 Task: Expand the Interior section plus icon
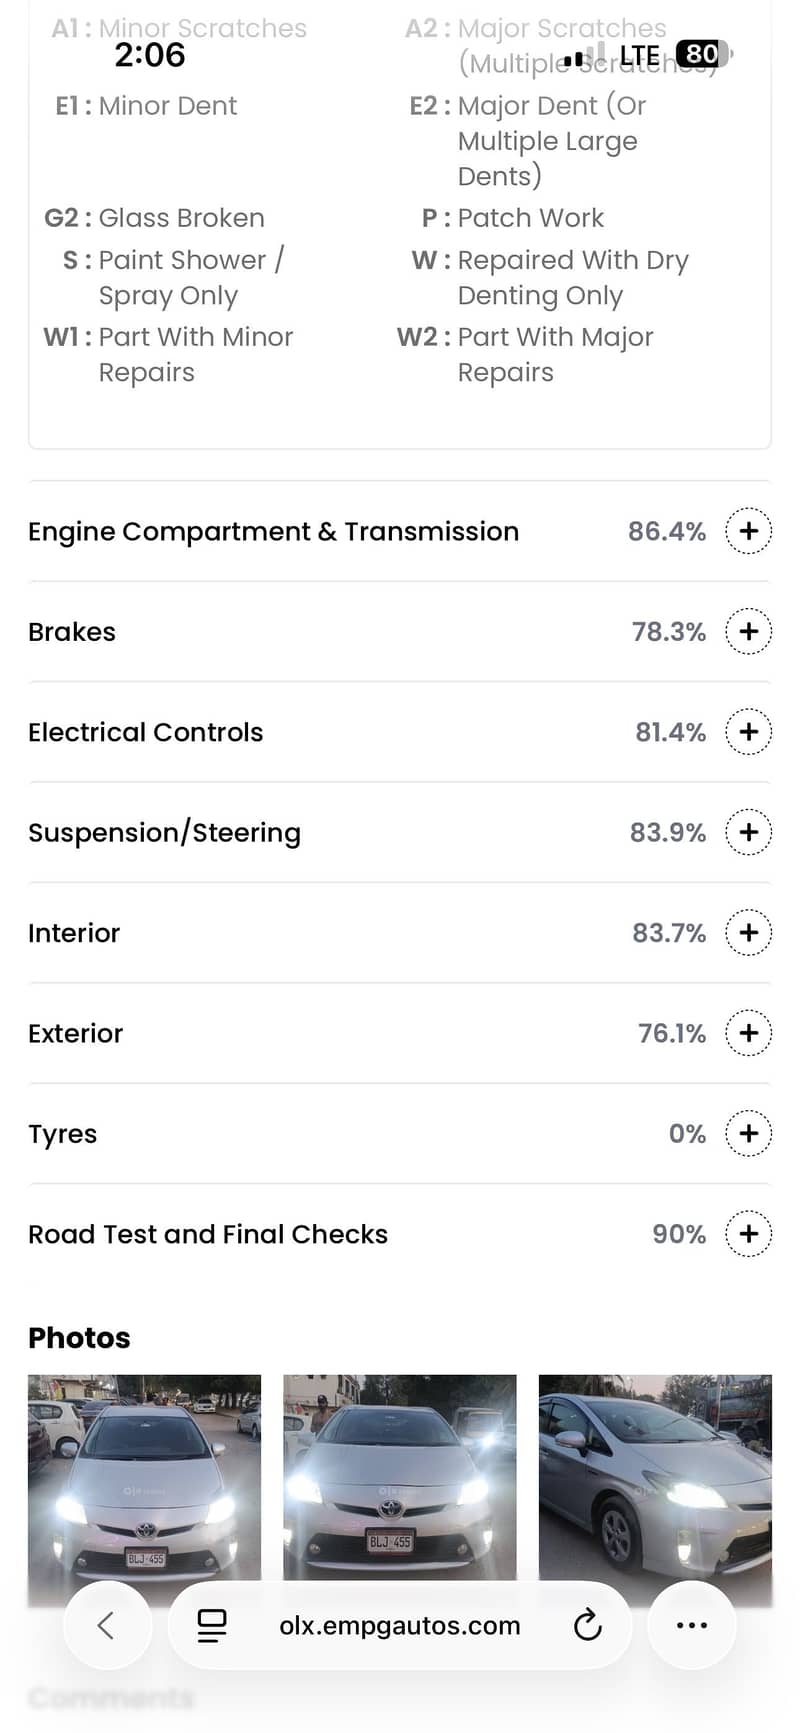[x=748, y=933]
